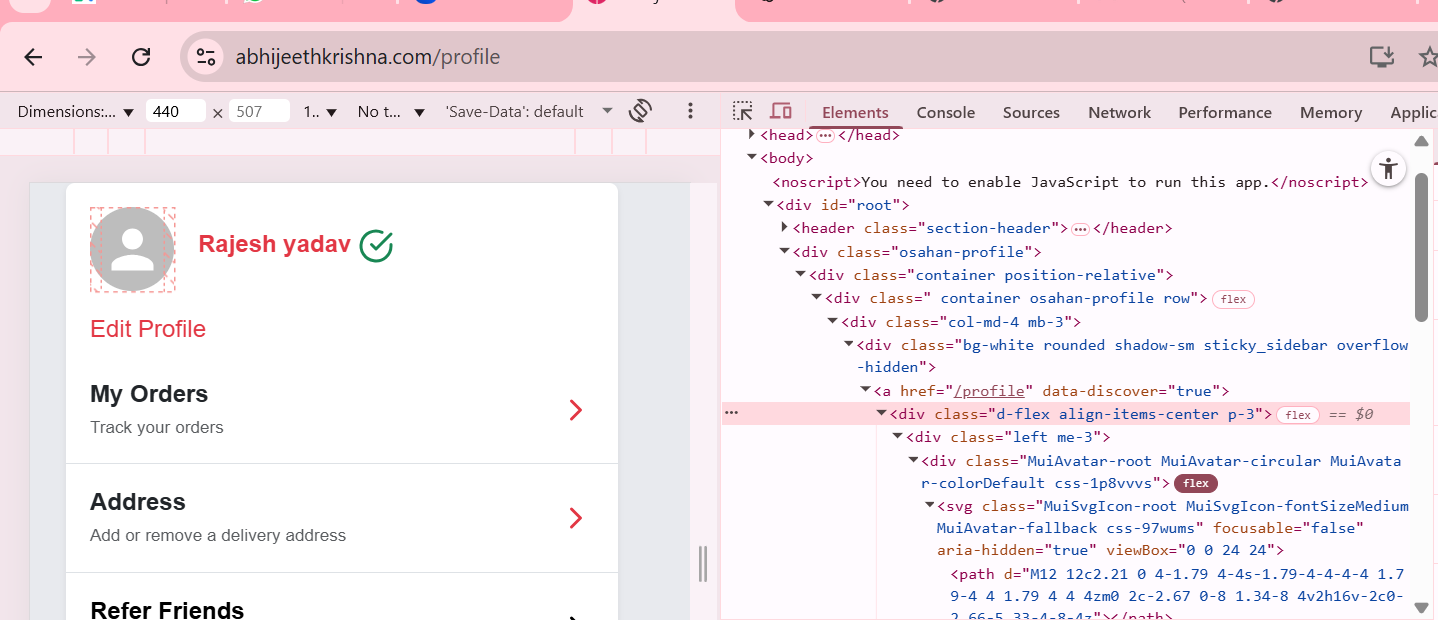
Task: Click the verified checkmark next to Rajesh yadav
Action: tap(375, 243)
